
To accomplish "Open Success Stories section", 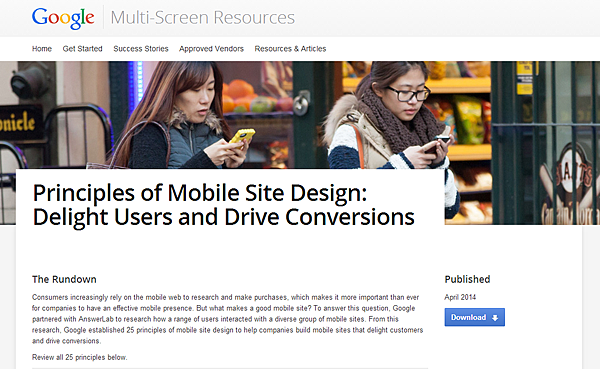I will point(141,49).
